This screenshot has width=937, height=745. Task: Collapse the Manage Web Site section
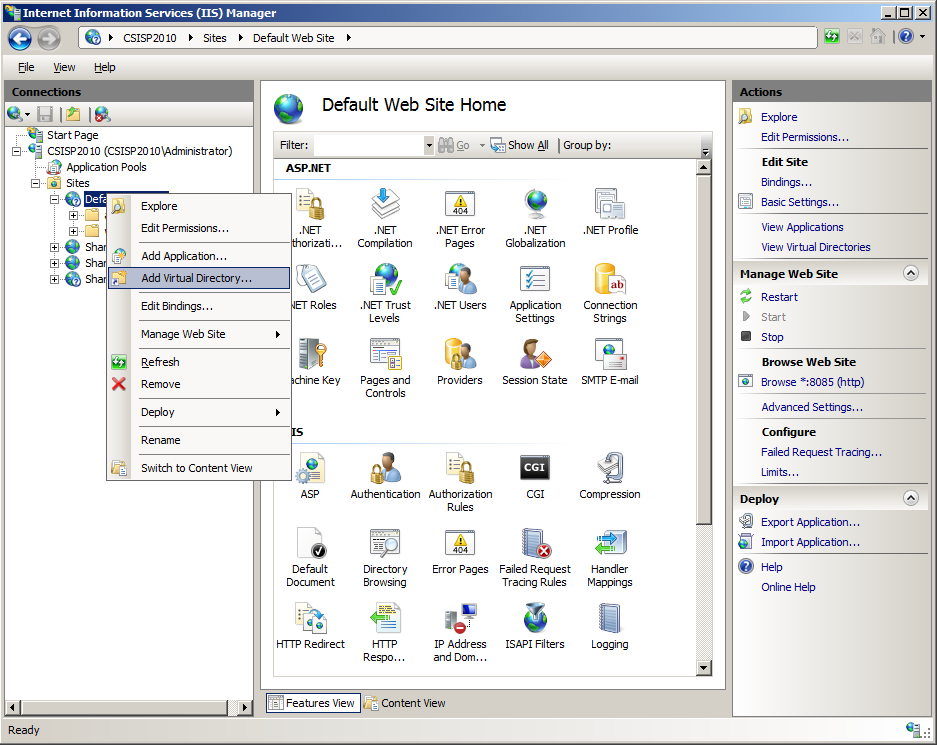pyautogui.click(x=910, y=273)
